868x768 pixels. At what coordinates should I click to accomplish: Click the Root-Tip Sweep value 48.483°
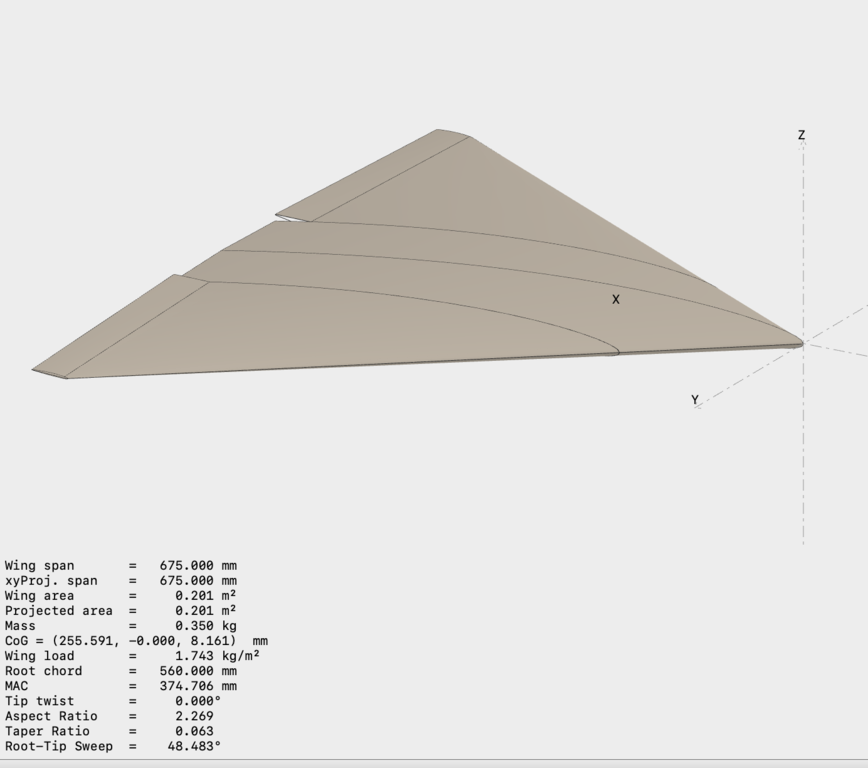pyautogui.click(x=194, y=746)
